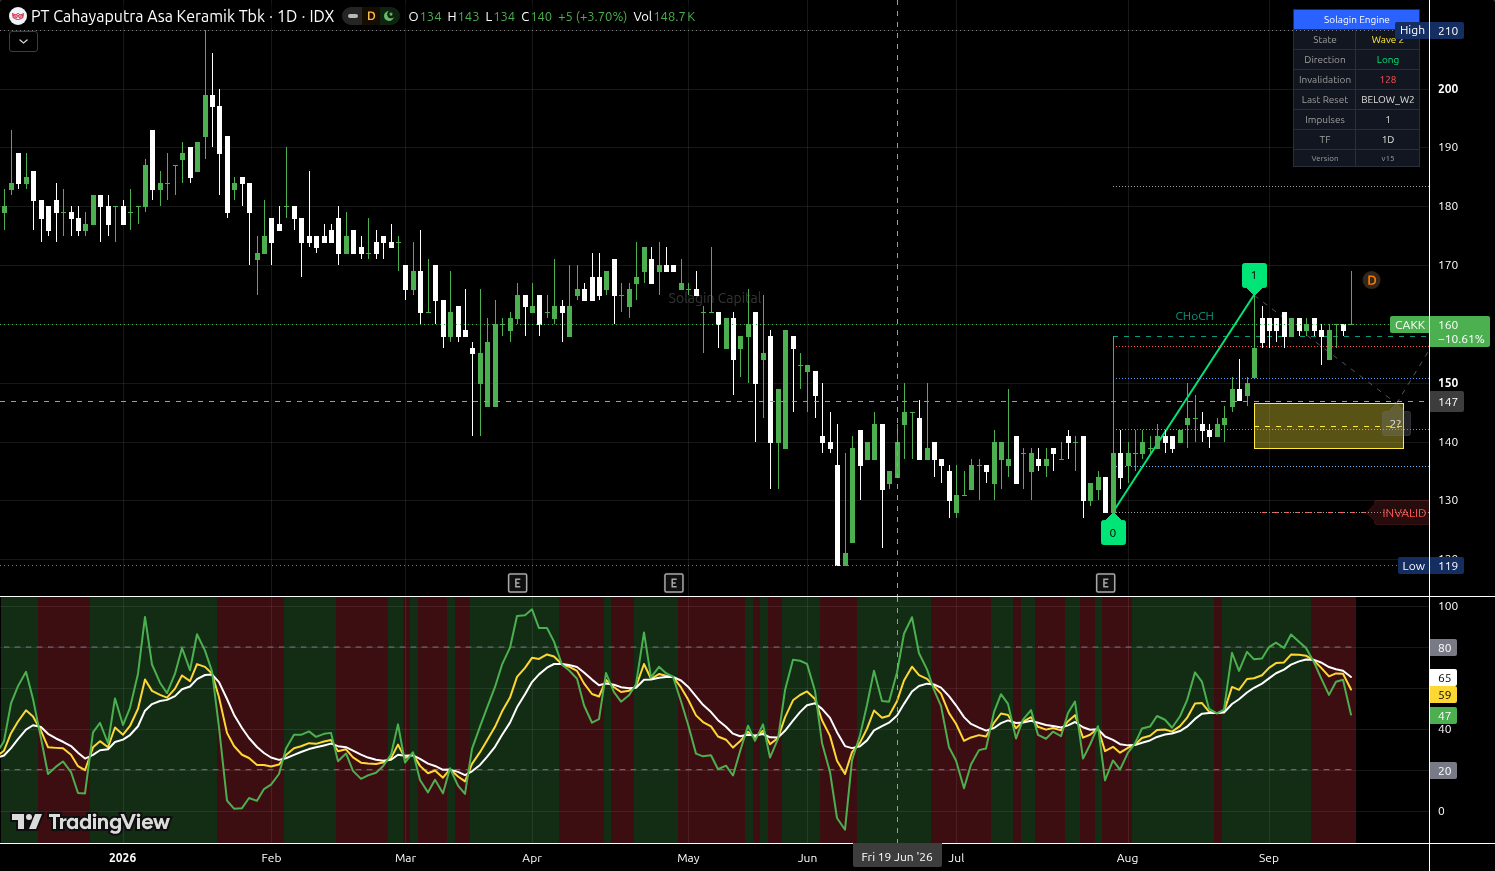
Task: Collapse the indicator legend with the chevron
Action: (23, 42)
